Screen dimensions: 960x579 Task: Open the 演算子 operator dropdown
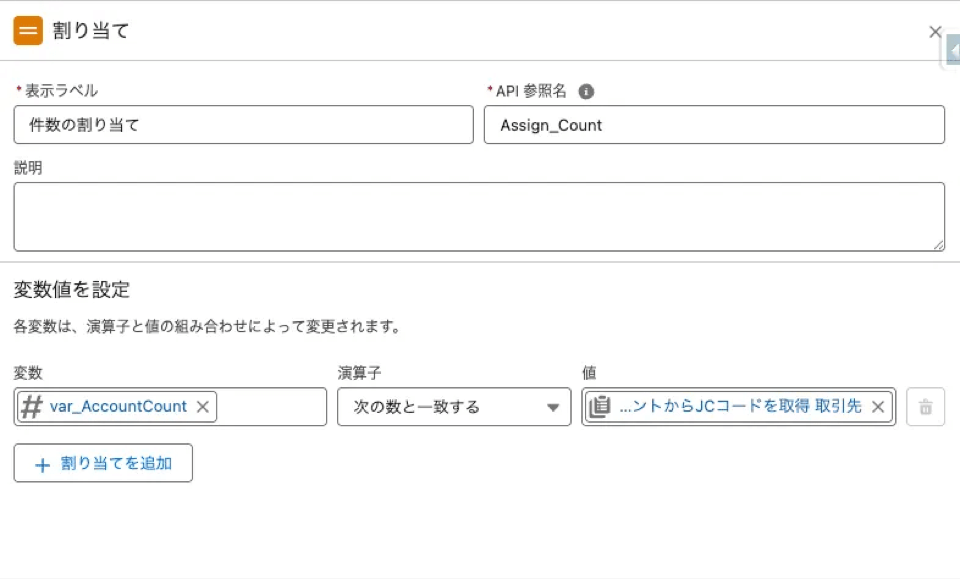tap(454, 406)
